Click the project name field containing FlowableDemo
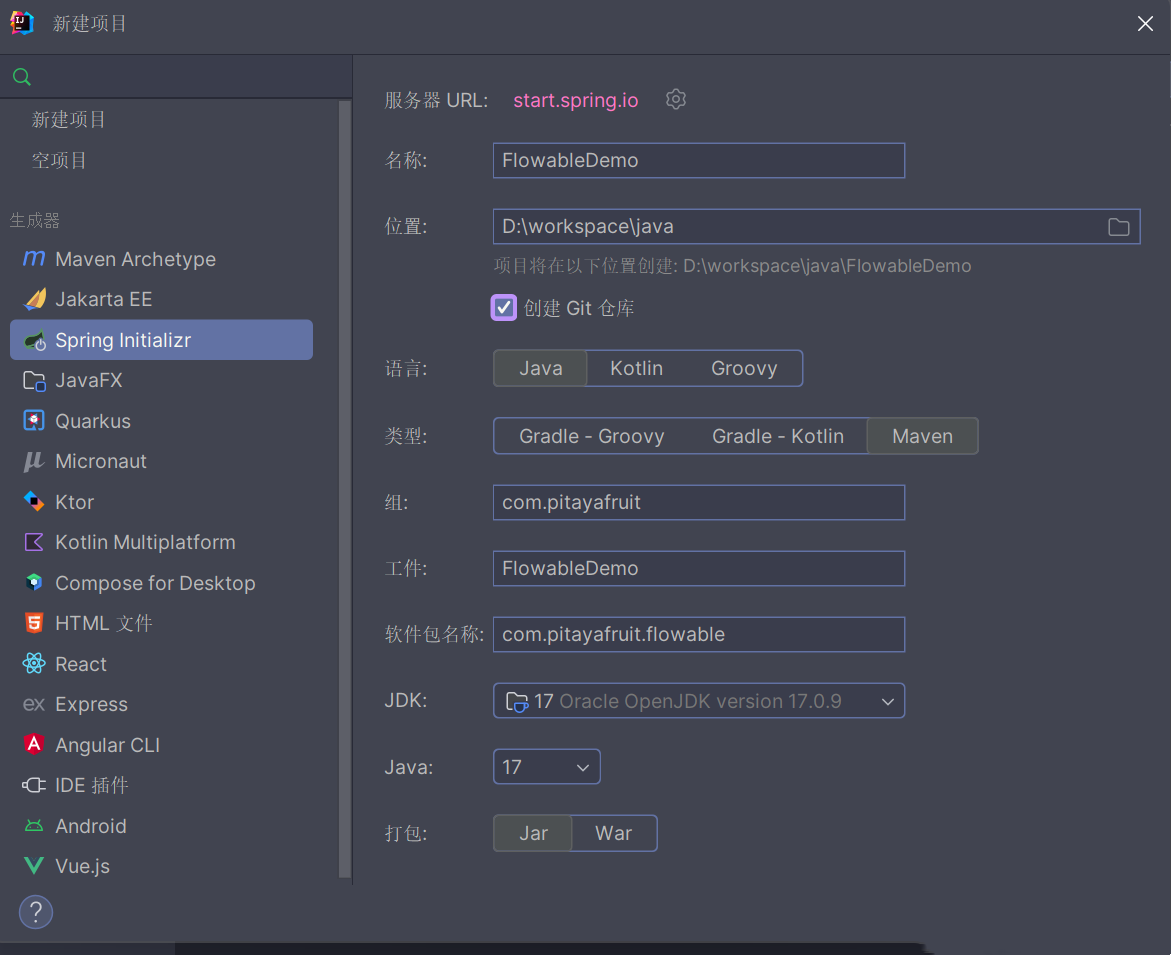The width and height of the screenshot is (1171, 955). pos(698,160)
